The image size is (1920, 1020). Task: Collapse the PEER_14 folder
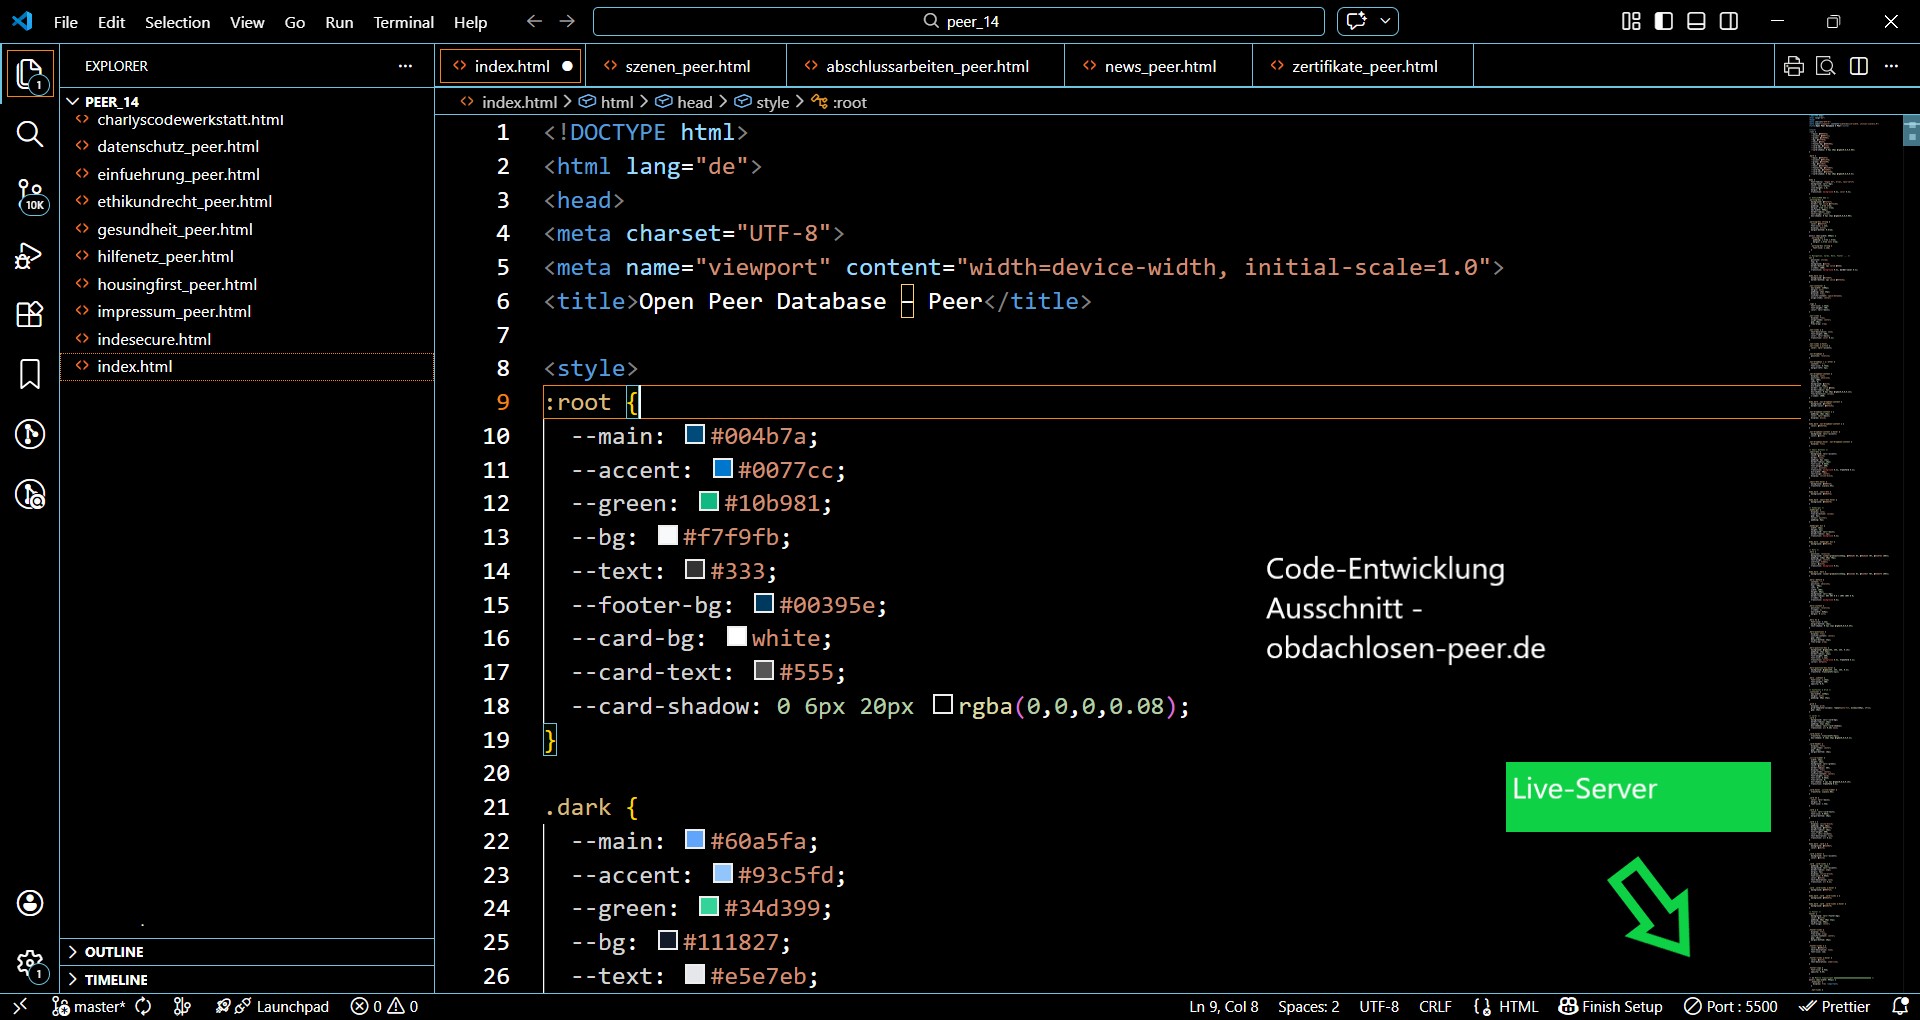tap(111, 102)
